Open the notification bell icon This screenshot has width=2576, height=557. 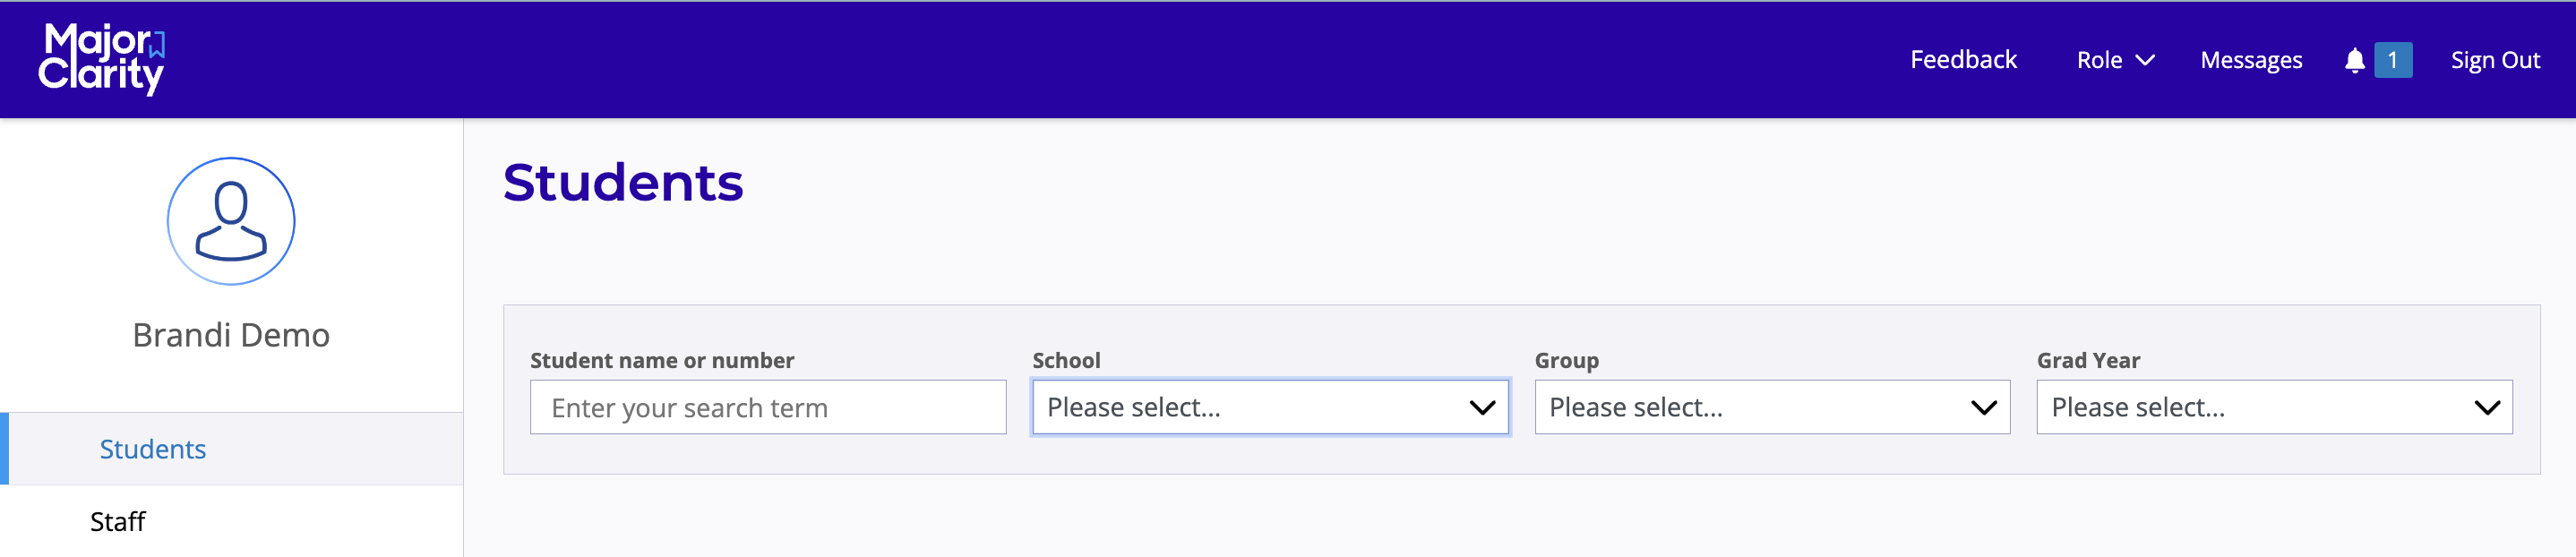(2354, 61)
